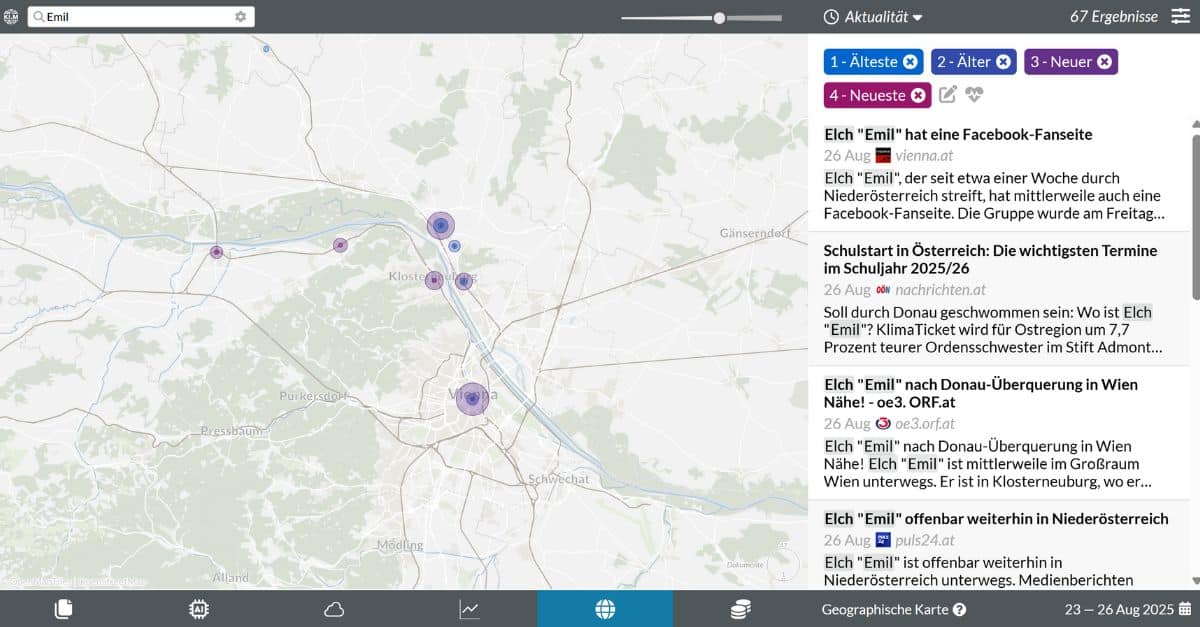Select the globe geographic map view
Image resolution: width=1200 pixels, height=627 pixels.
[605, 609]
